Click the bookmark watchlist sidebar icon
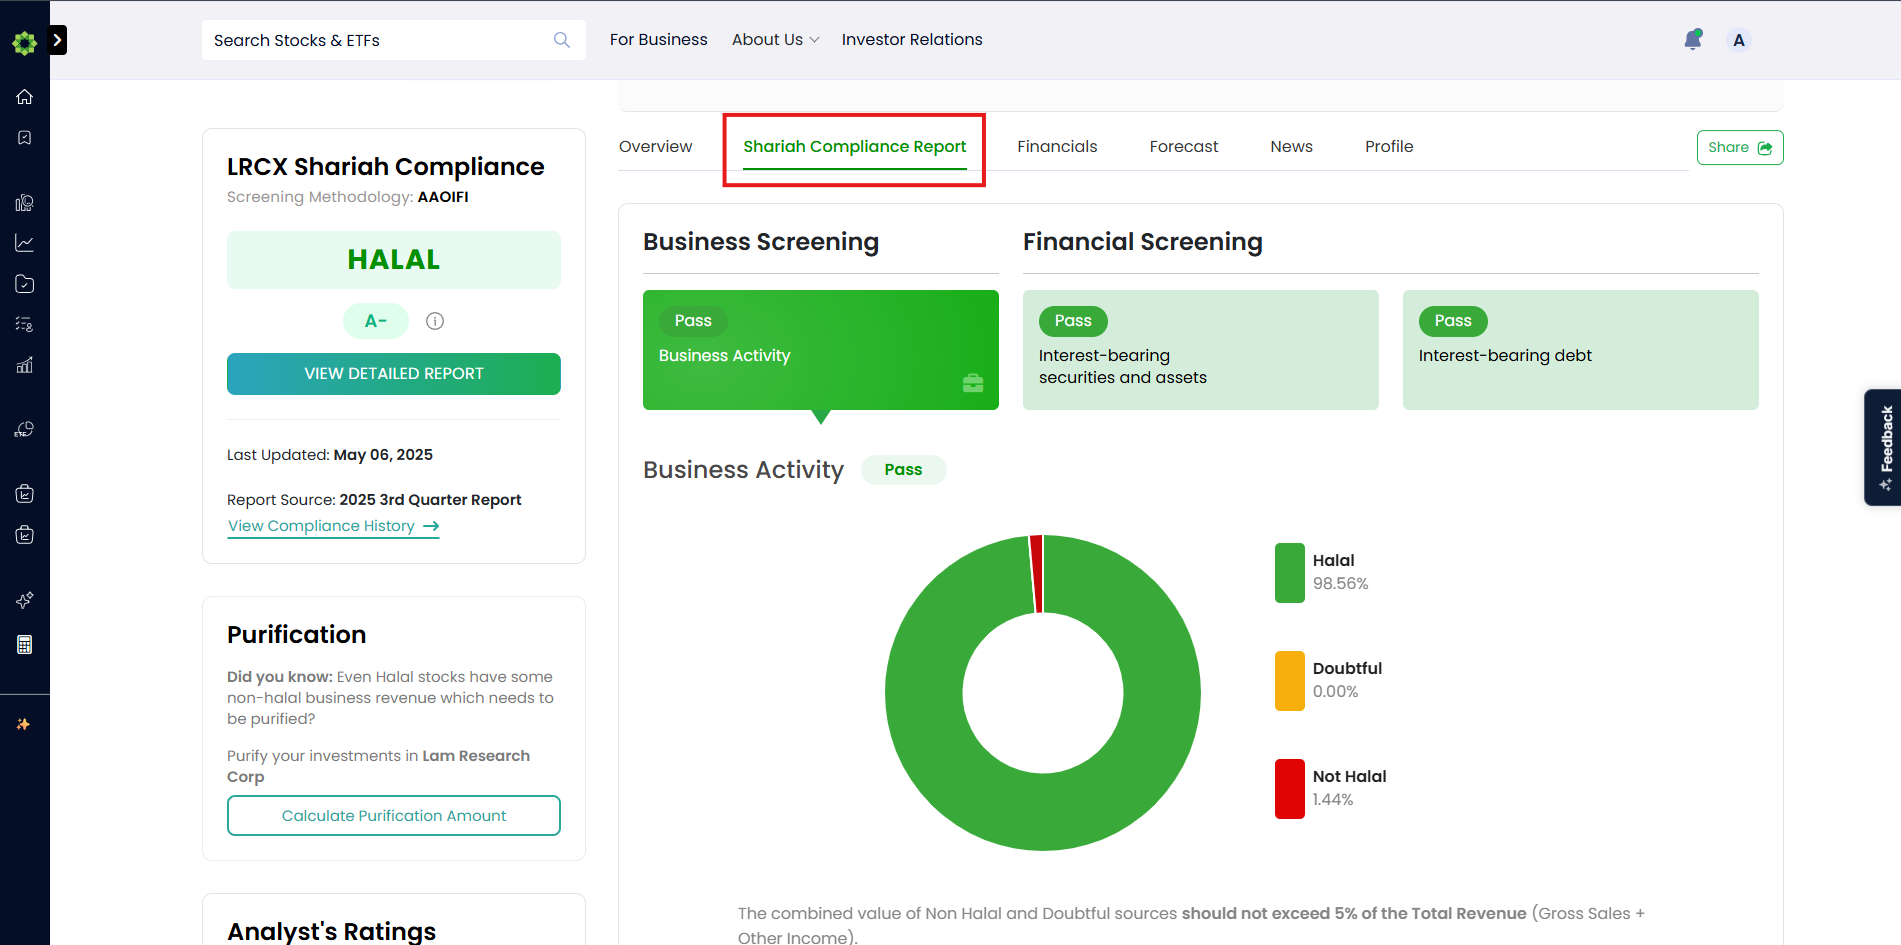This screenshot has width=1901, height=945. tap(25, 138)
